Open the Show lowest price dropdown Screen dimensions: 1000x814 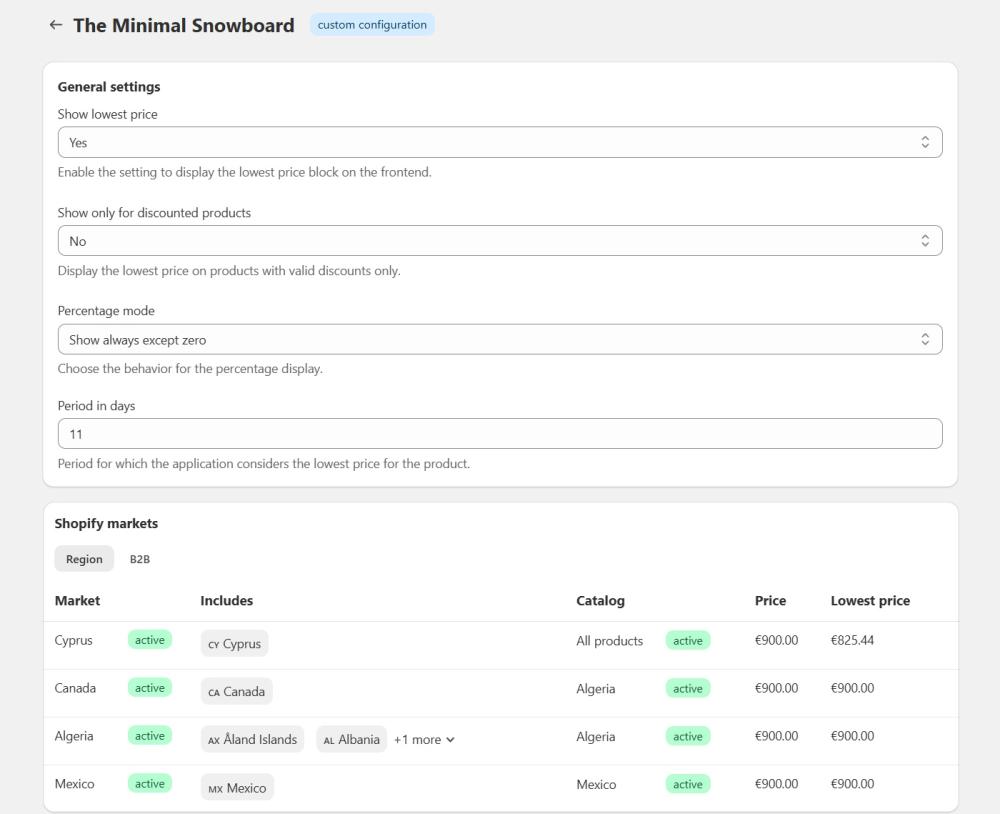[500, 142]
